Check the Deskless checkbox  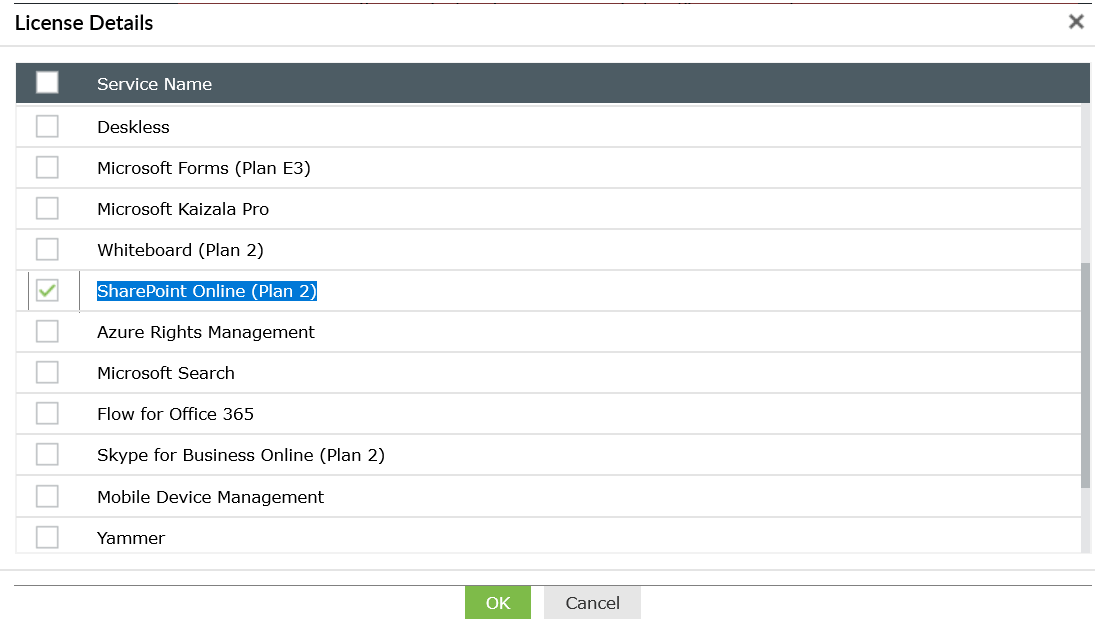coord(47,126)
